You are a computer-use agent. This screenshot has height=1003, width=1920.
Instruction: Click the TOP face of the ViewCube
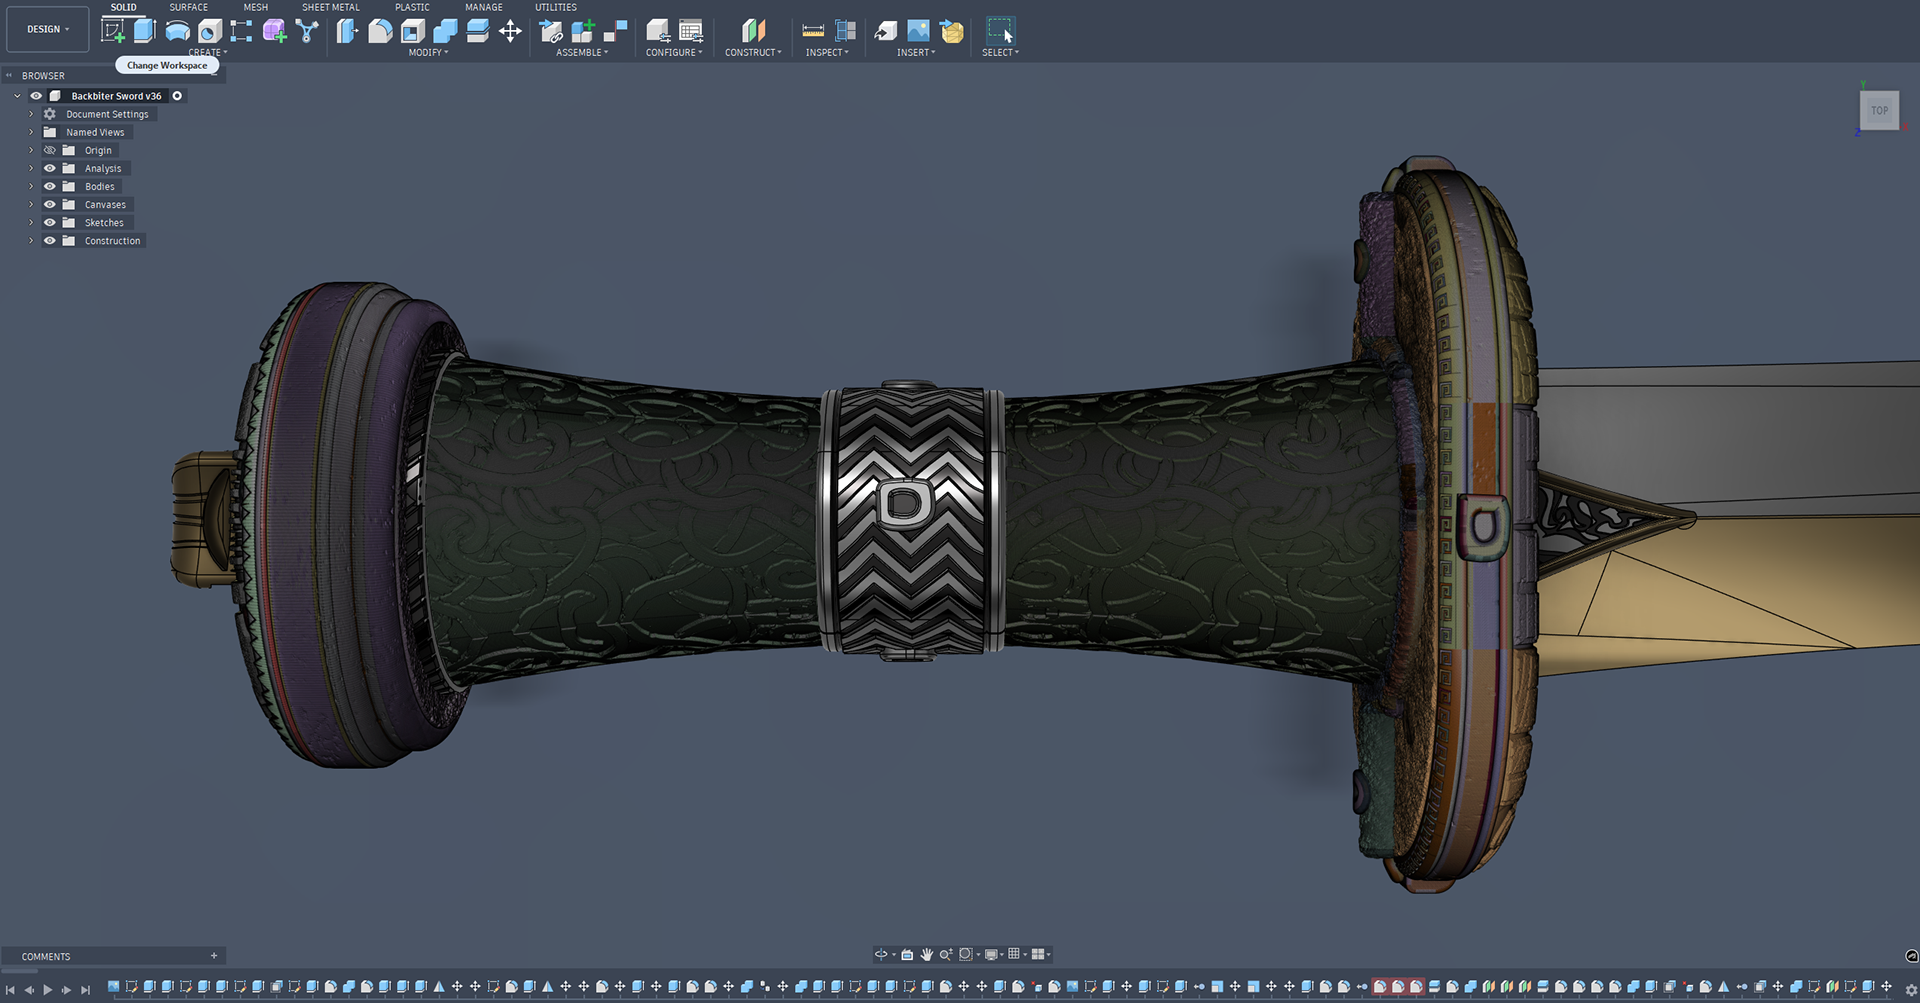(x=1879, y=110)
